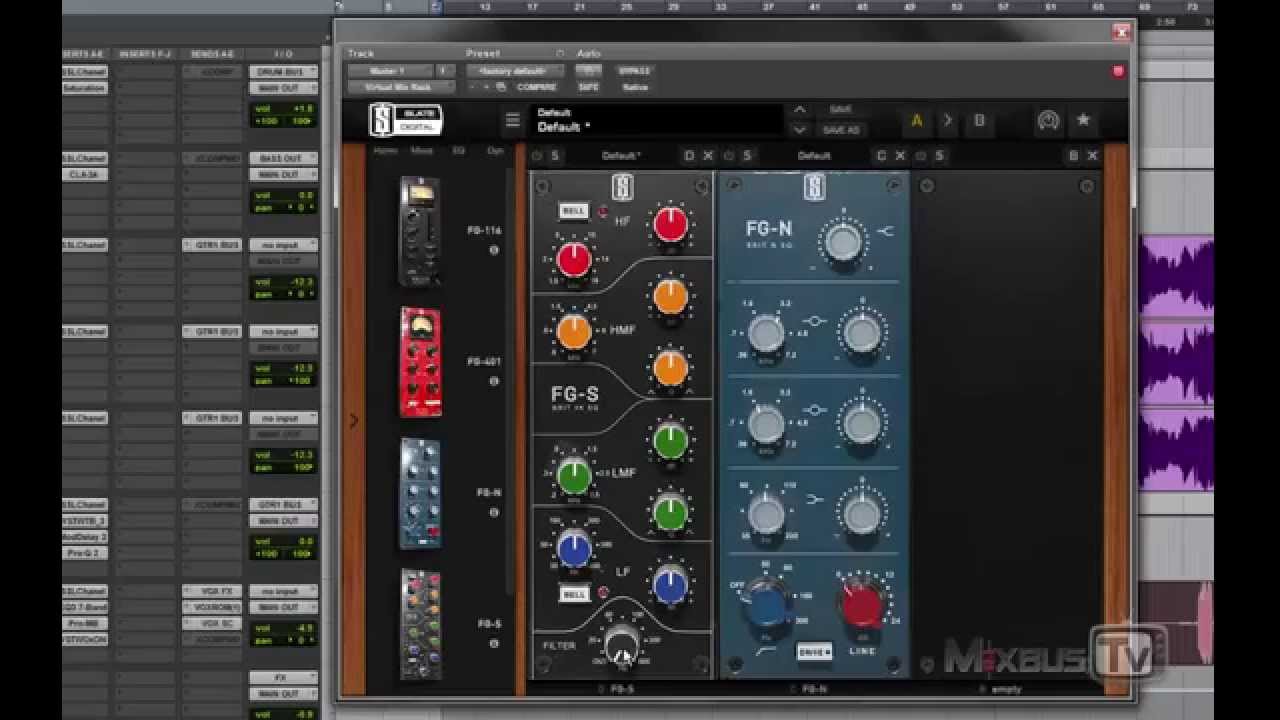Toggle the LF BELL switch on FG-S
The width and height of the screenshot is (1280, 720).
pyautogui.click(x=574, y=594)
